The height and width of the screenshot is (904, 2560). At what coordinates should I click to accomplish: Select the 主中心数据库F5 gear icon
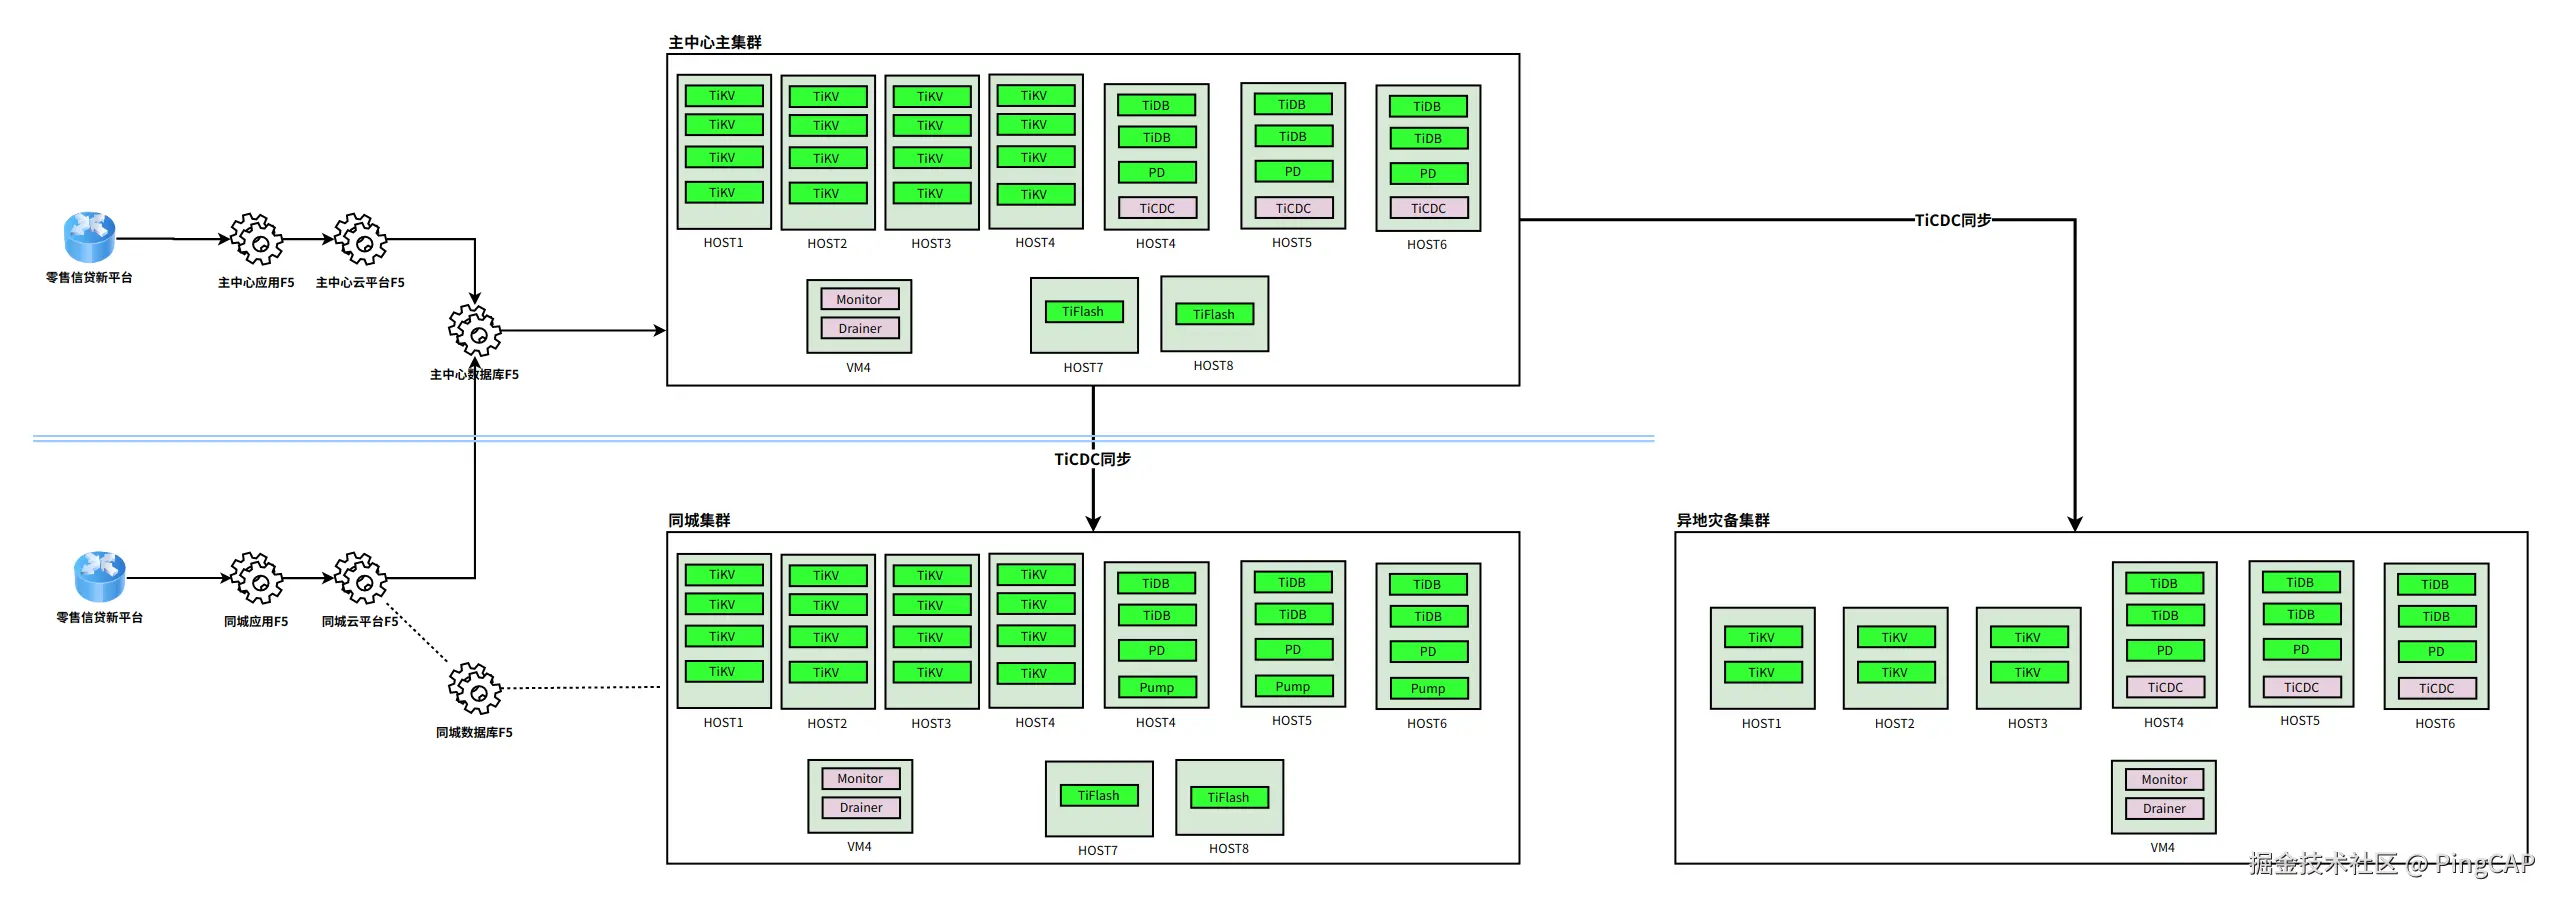pyautogui.click(x=475, y=330)
